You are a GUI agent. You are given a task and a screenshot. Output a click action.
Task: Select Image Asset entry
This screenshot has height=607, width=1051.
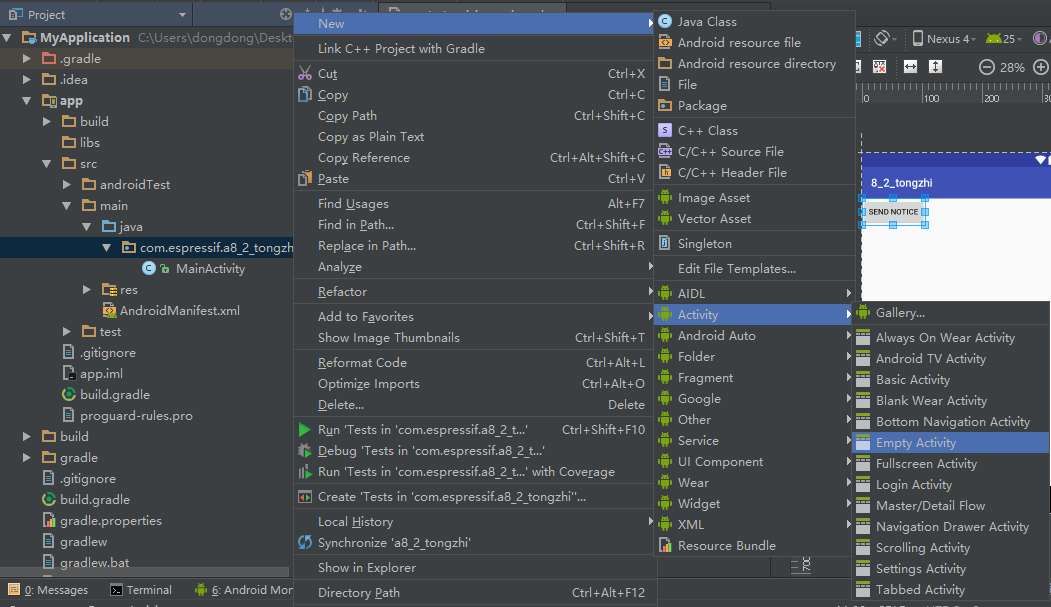(754, 198)
